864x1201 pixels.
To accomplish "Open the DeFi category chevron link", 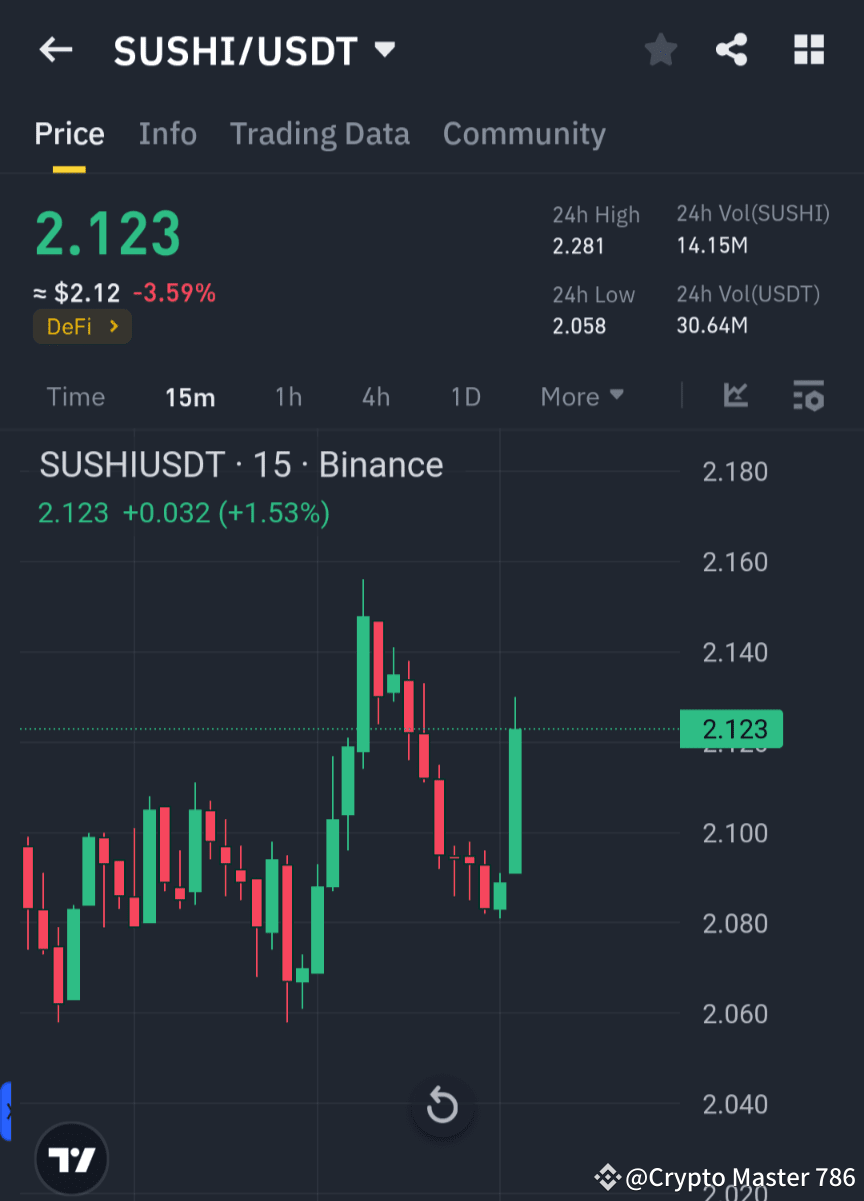I will click(x=82, y=326).
